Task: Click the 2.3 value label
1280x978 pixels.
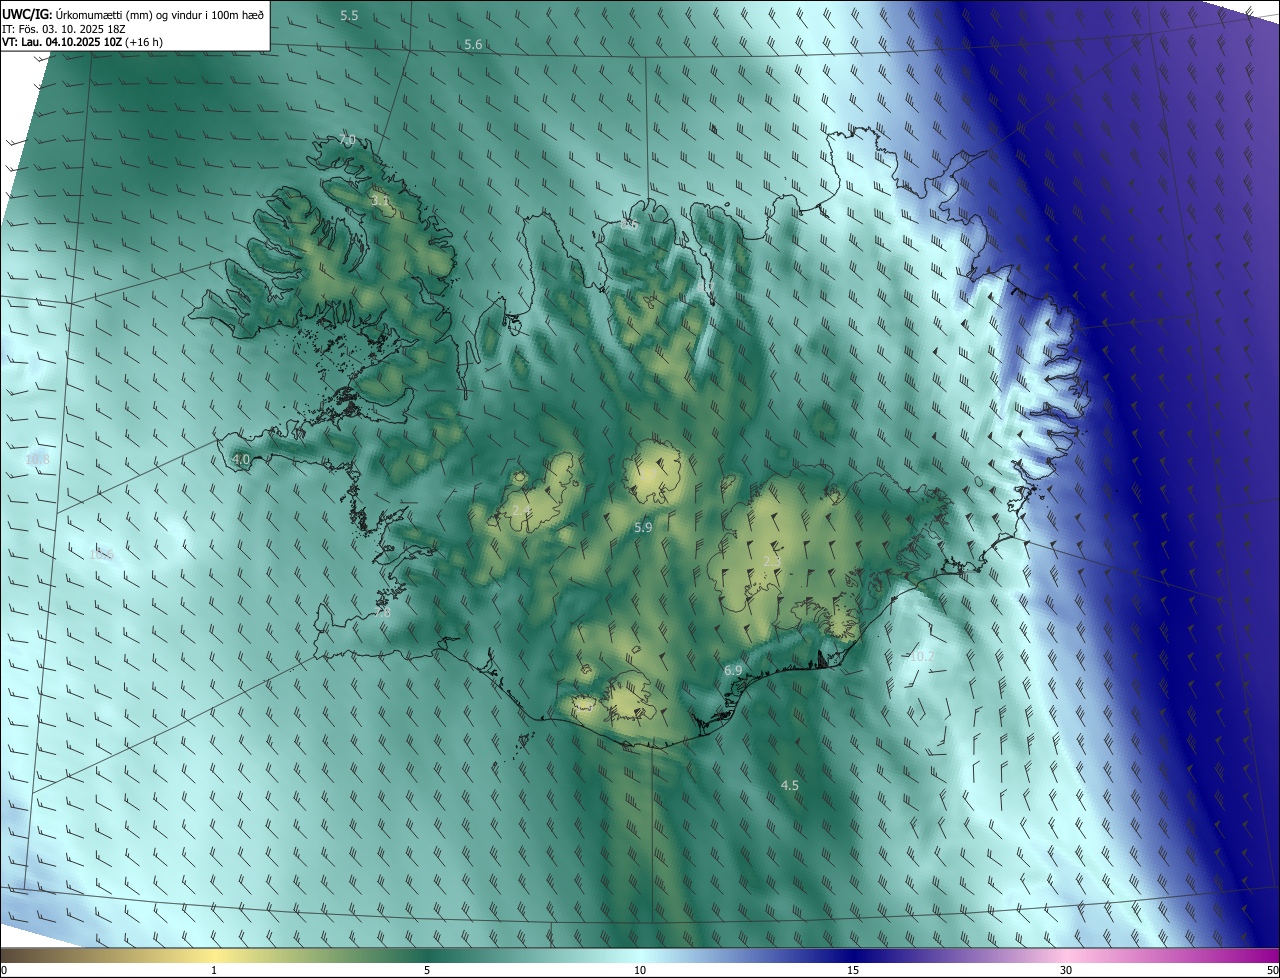Action: pyautogui.click(x=772, y=561)
